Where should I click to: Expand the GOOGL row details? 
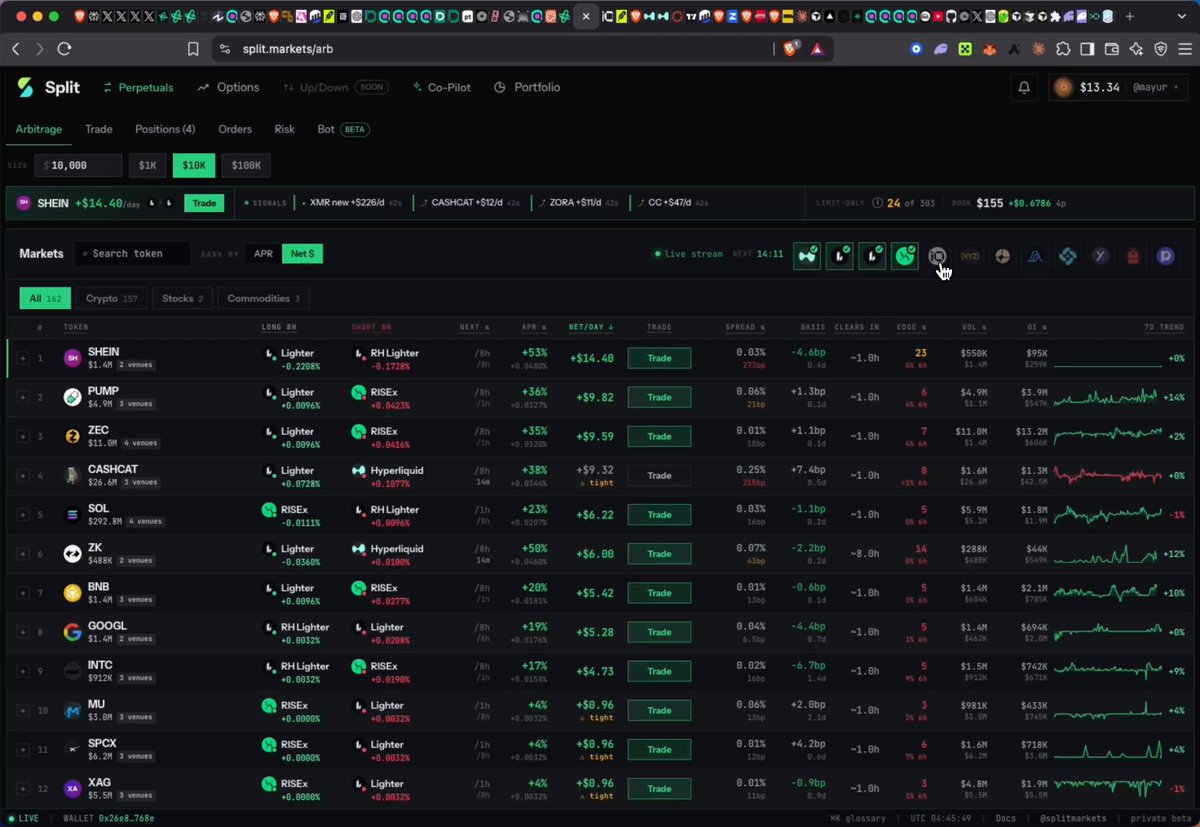(22, 632)
